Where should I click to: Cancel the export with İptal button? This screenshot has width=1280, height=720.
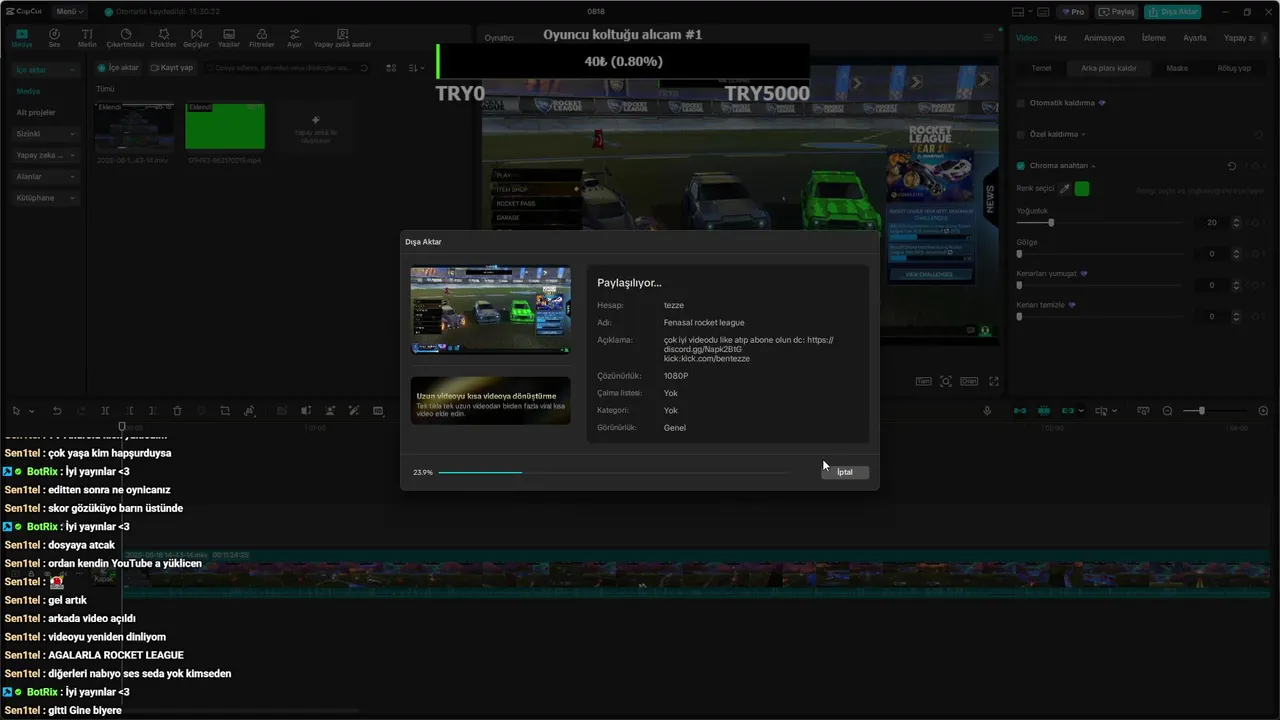[845, 472]
